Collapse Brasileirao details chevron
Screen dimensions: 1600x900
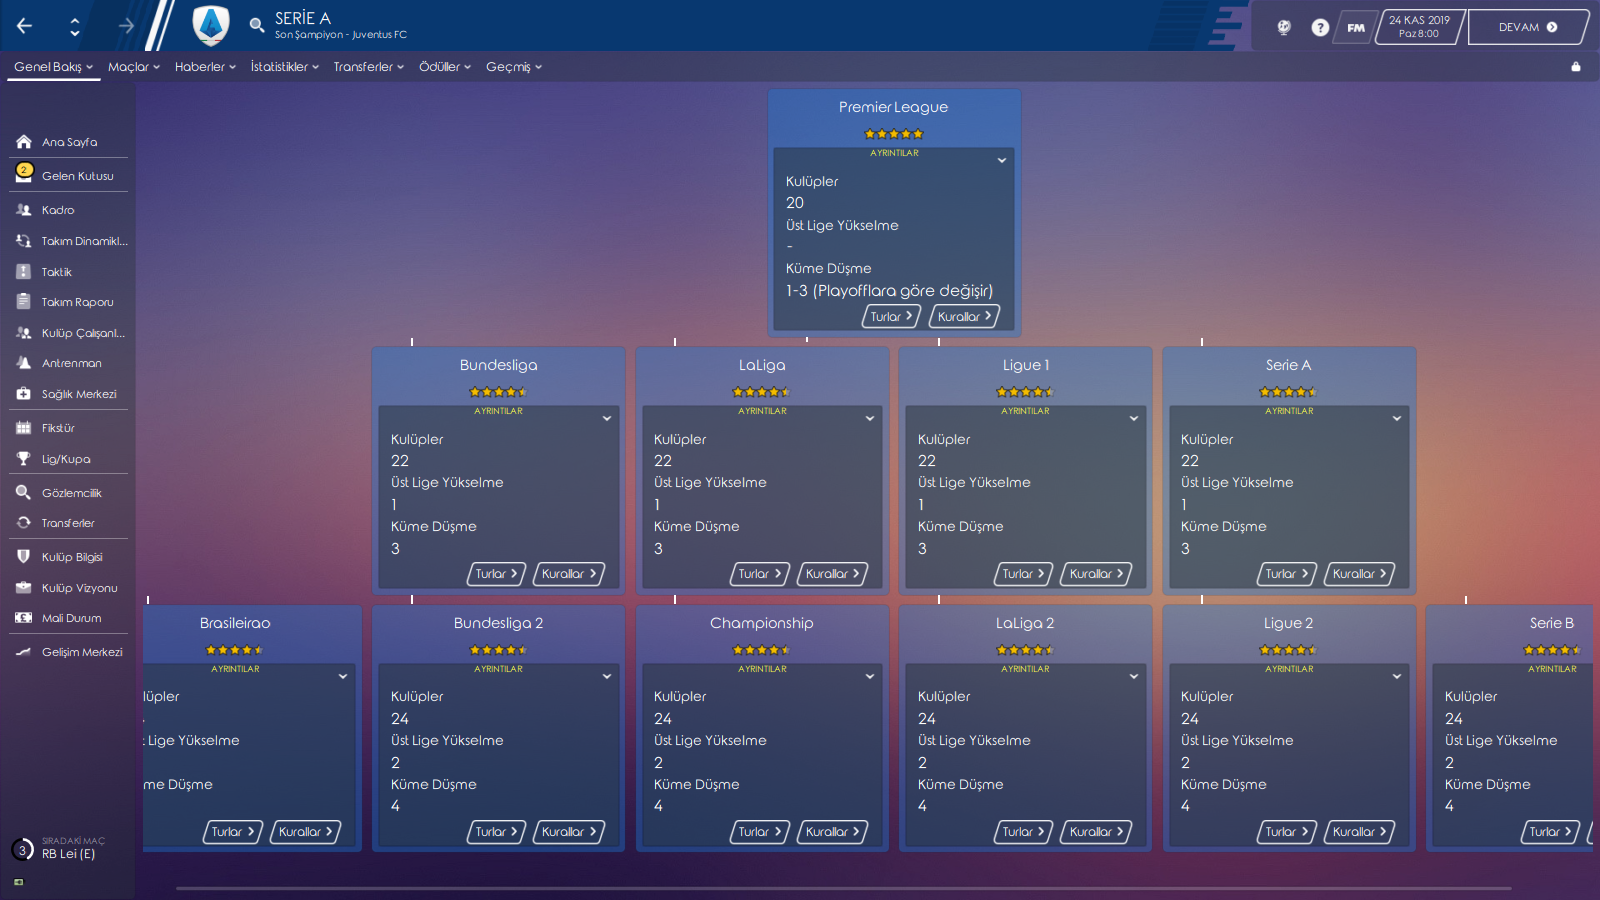(x=342, y=677)
